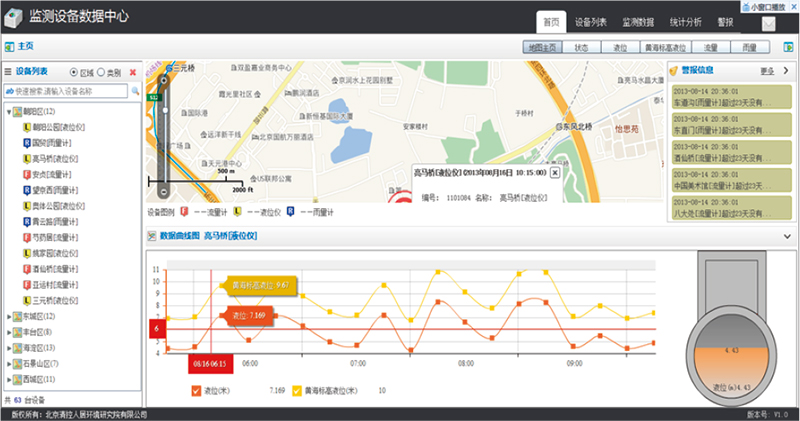This screenshot has width=800, height=421.
Task: Toggle the 液位(米) legend checkbox
Action: [196, 390]
